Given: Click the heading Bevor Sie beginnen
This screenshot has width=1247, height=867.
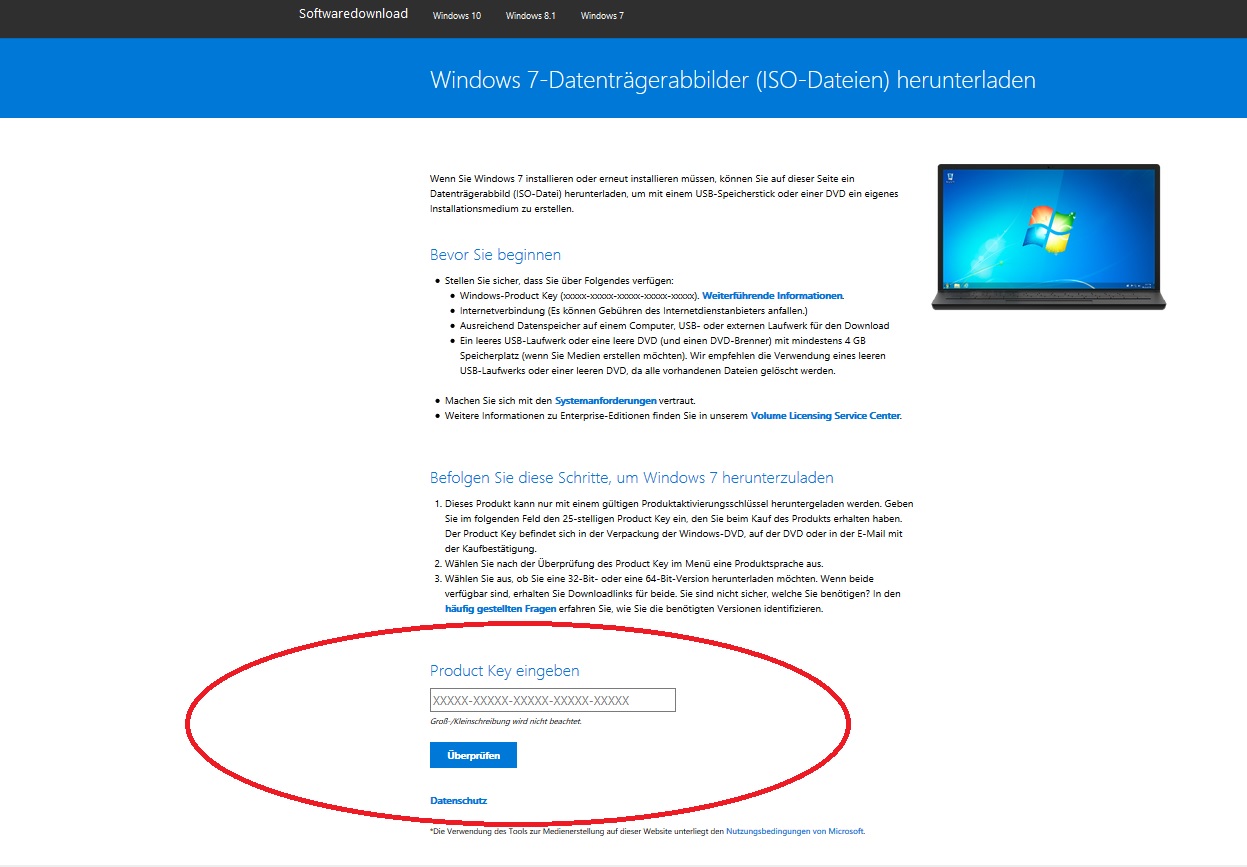Looking at the screenshot, I should (x=495, y=255).
